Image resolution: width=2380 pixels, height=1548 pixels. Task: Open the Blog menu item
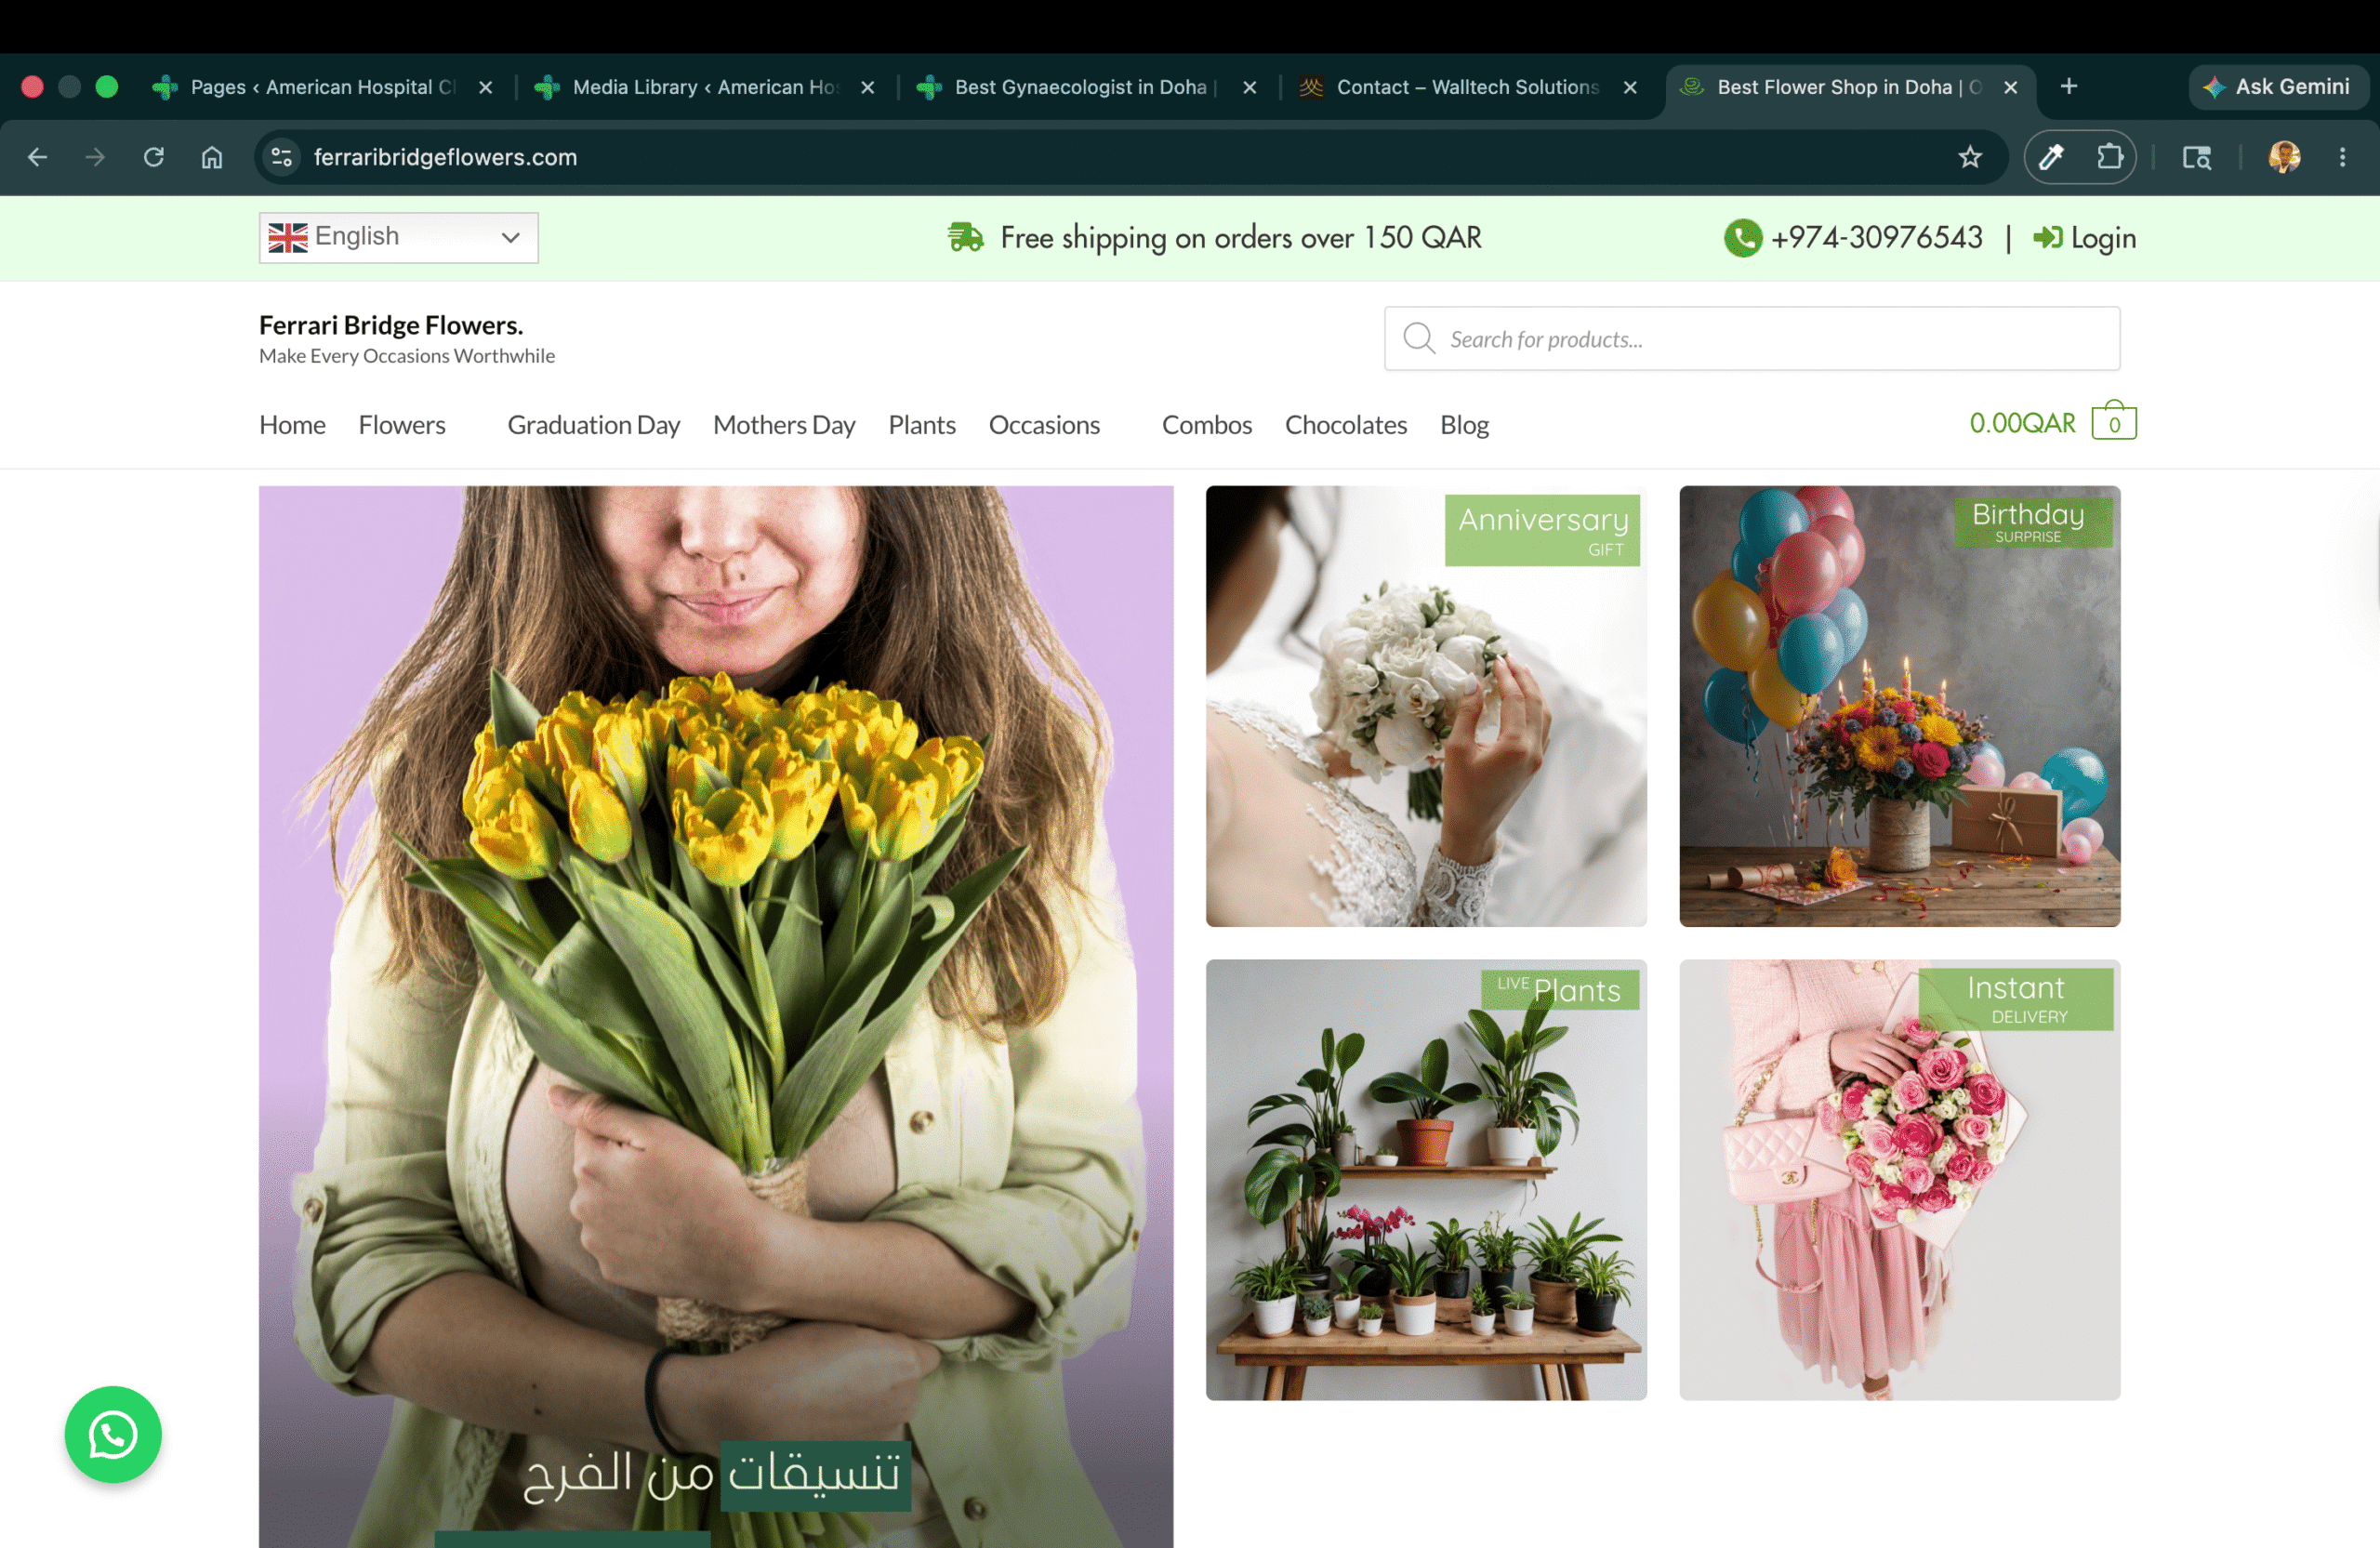pos(1463,425)
